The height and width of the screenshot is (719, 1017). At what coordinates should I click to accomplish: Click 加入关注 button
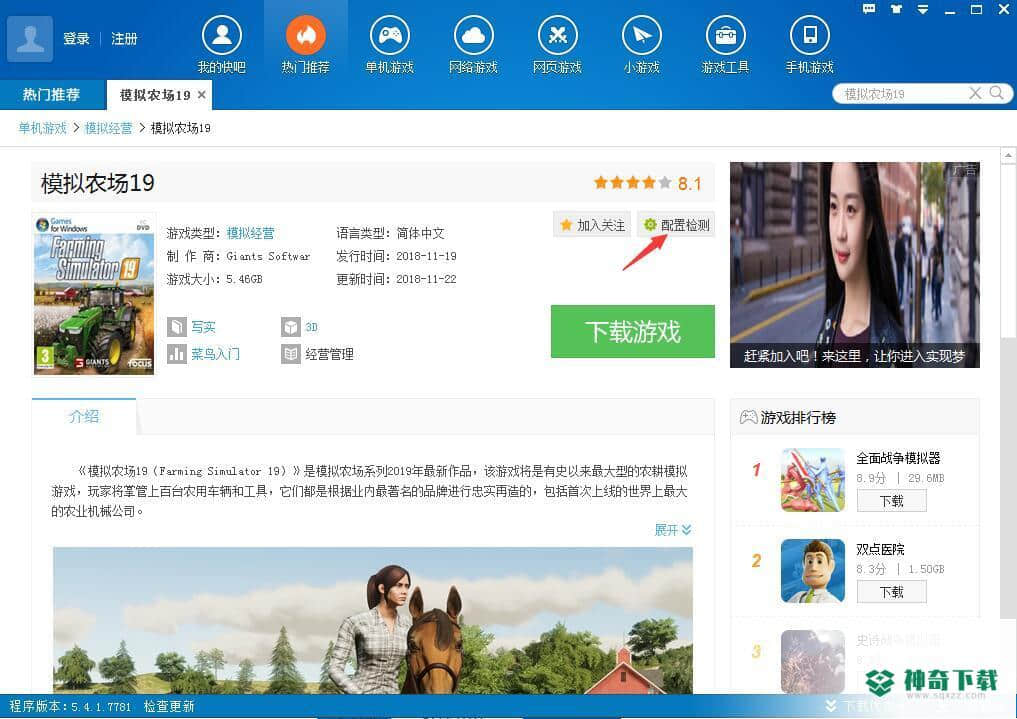592,225
